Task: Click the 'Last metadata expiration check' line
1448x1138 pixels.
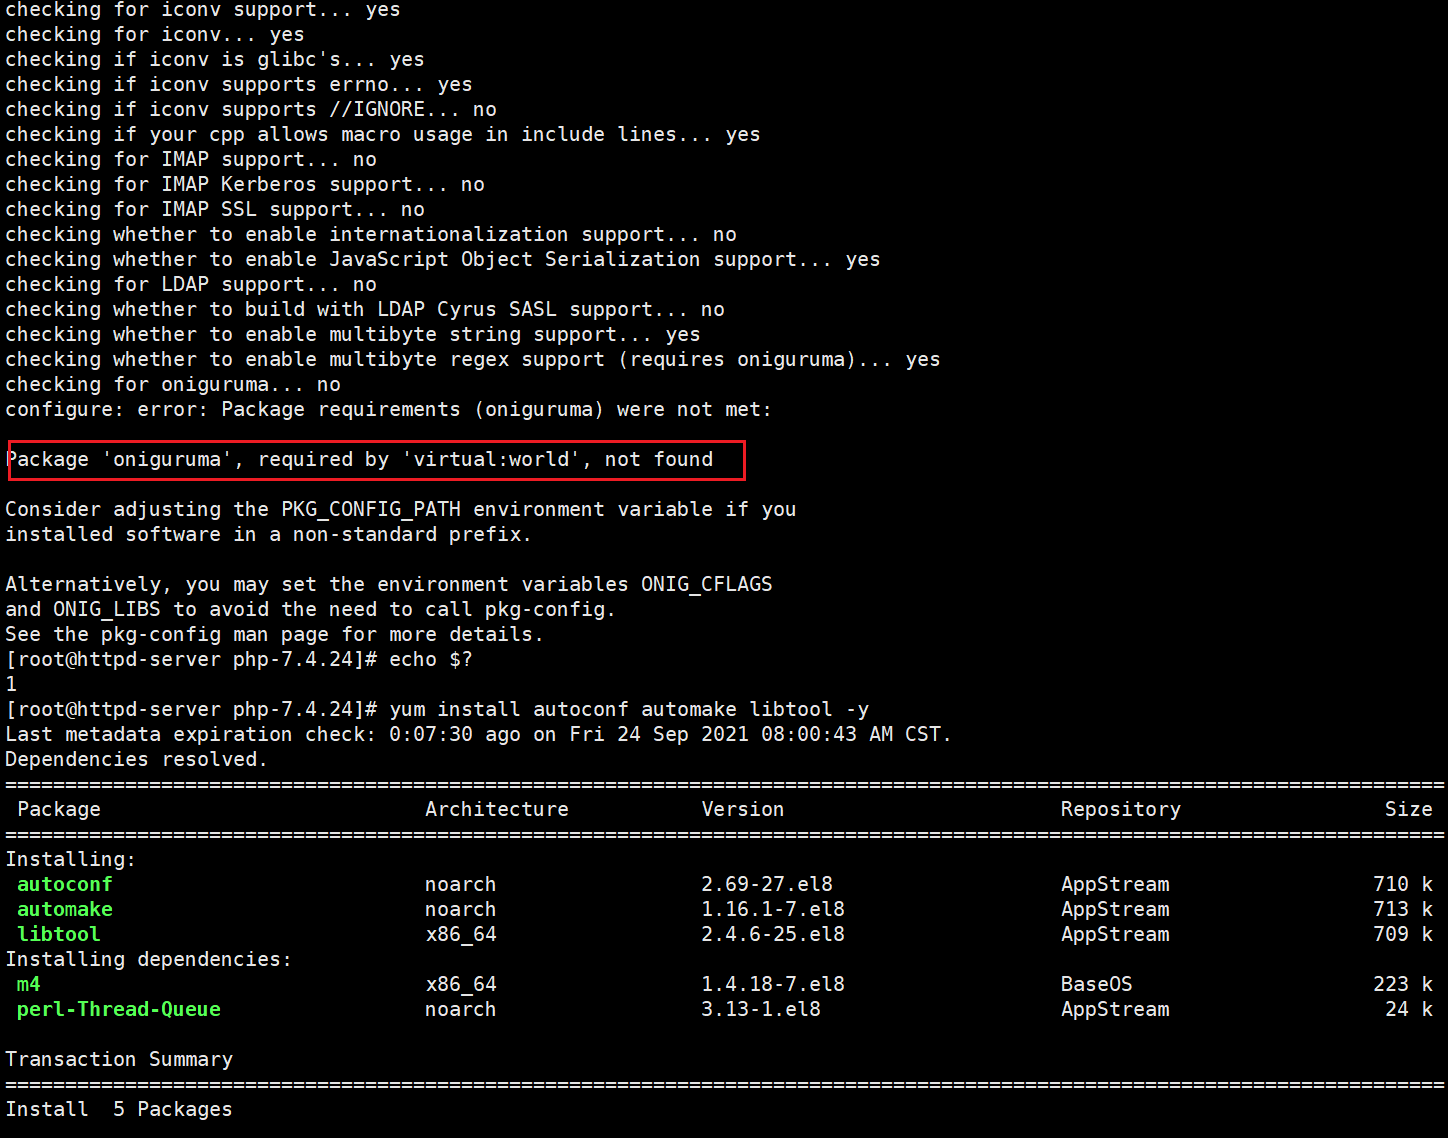Action: click(479, 735)
